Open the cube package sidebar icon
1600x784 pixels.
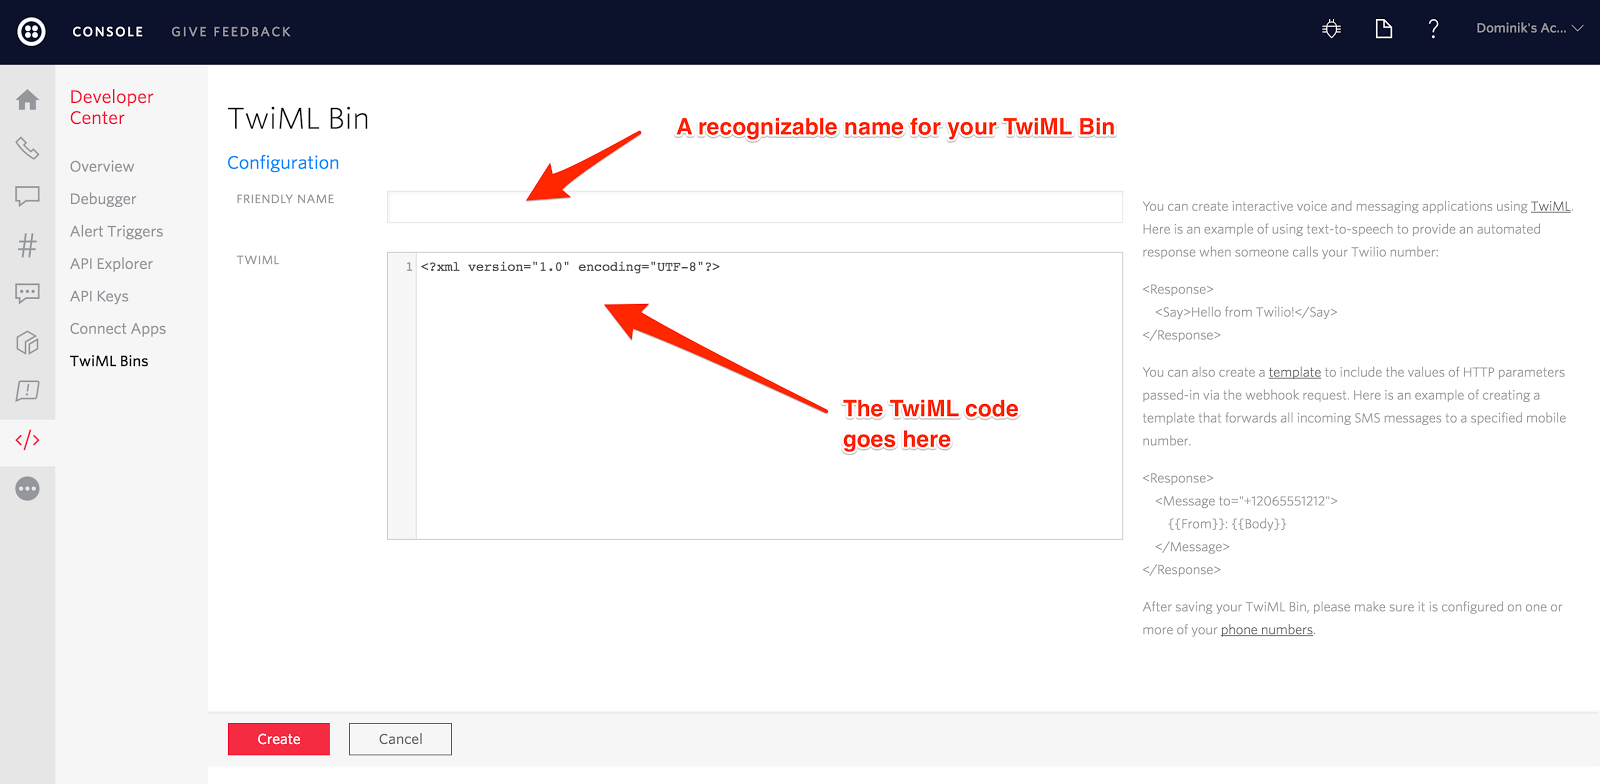point(28,342)
